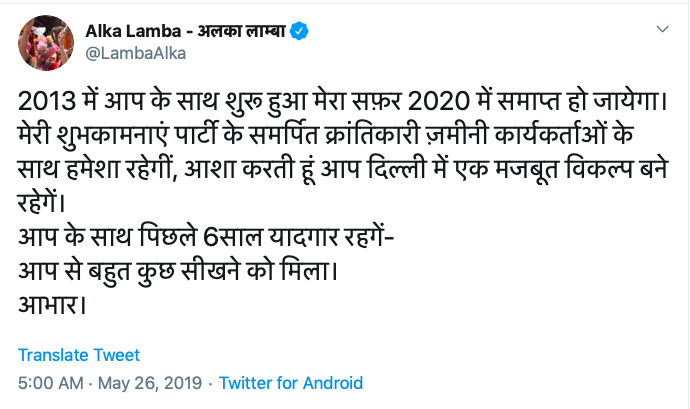The width and height of the screenshot is (690, 409).
Task: Open the "5:00 AM · May 26, 2019" timestamp
Action: point(110,383)
